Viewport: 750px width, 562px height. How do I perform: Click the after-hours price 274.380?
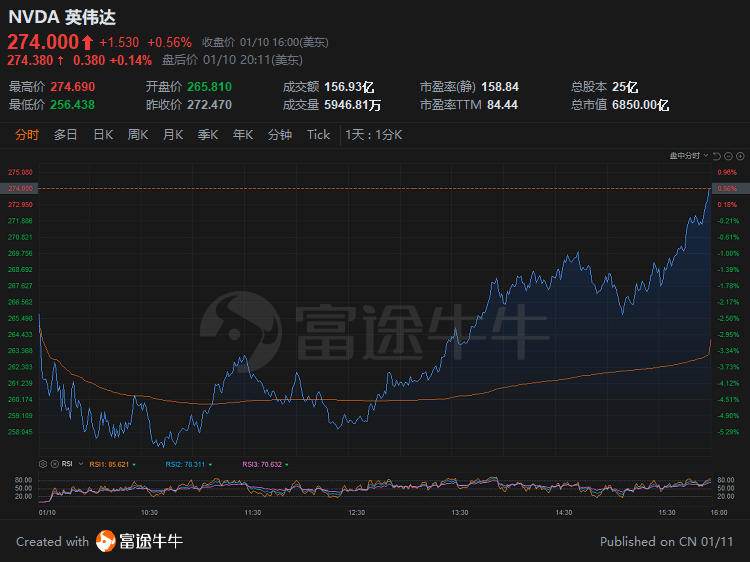pos(30,60)
